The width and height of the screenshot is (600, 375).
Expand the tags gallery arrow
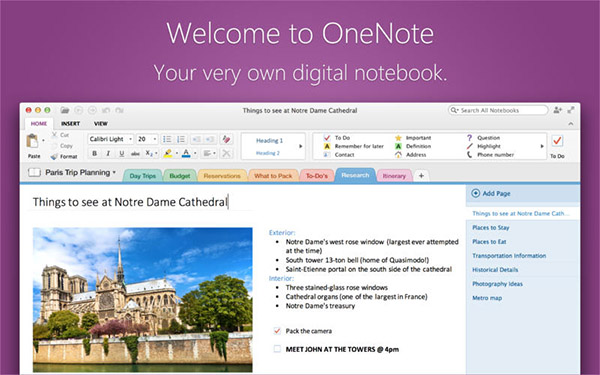[x=542, y=146]
